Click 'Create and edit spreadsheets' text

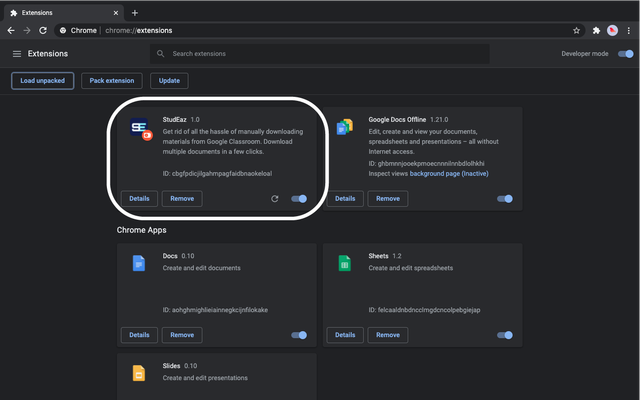(x=411, y=268)
